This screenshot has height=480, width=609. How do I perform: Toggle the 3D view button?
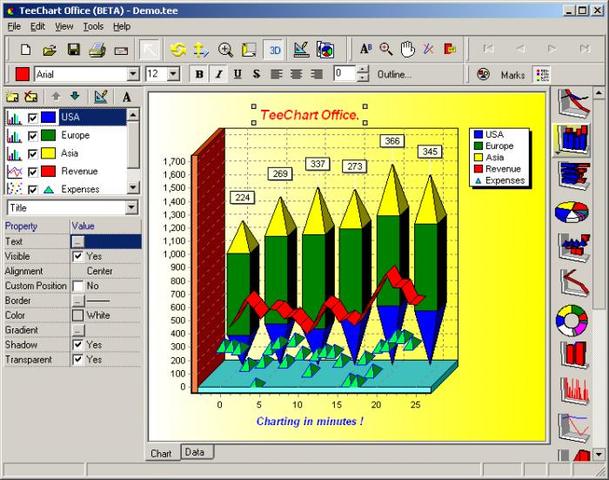click(x=274, y=50)
